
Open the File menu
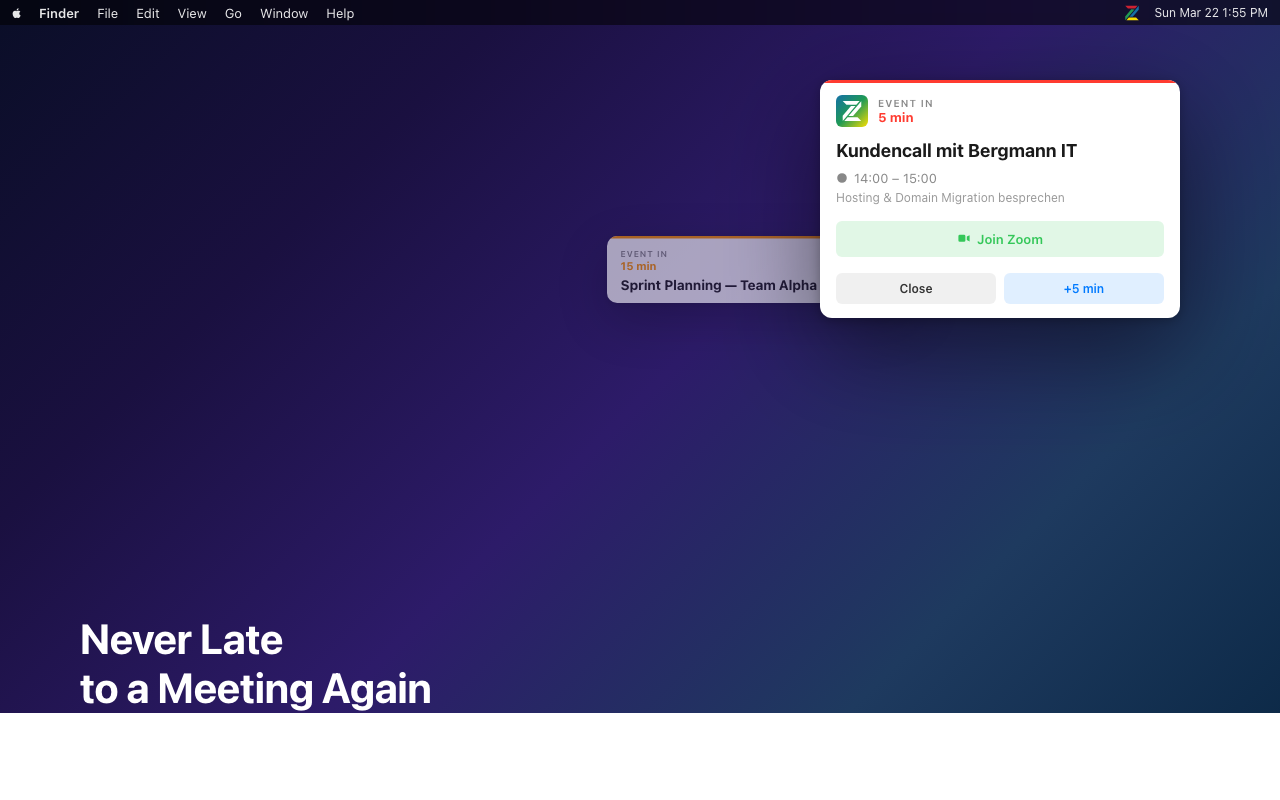[107, 13]
